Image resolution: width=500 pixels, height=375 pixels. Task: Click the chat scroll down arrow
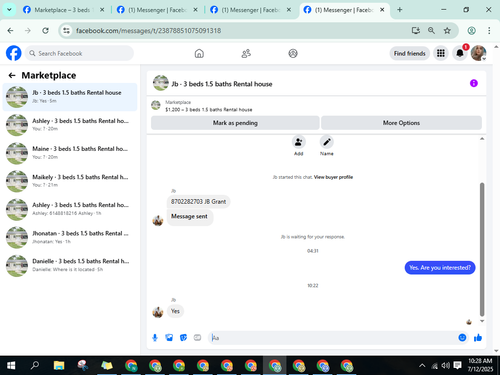482,321
